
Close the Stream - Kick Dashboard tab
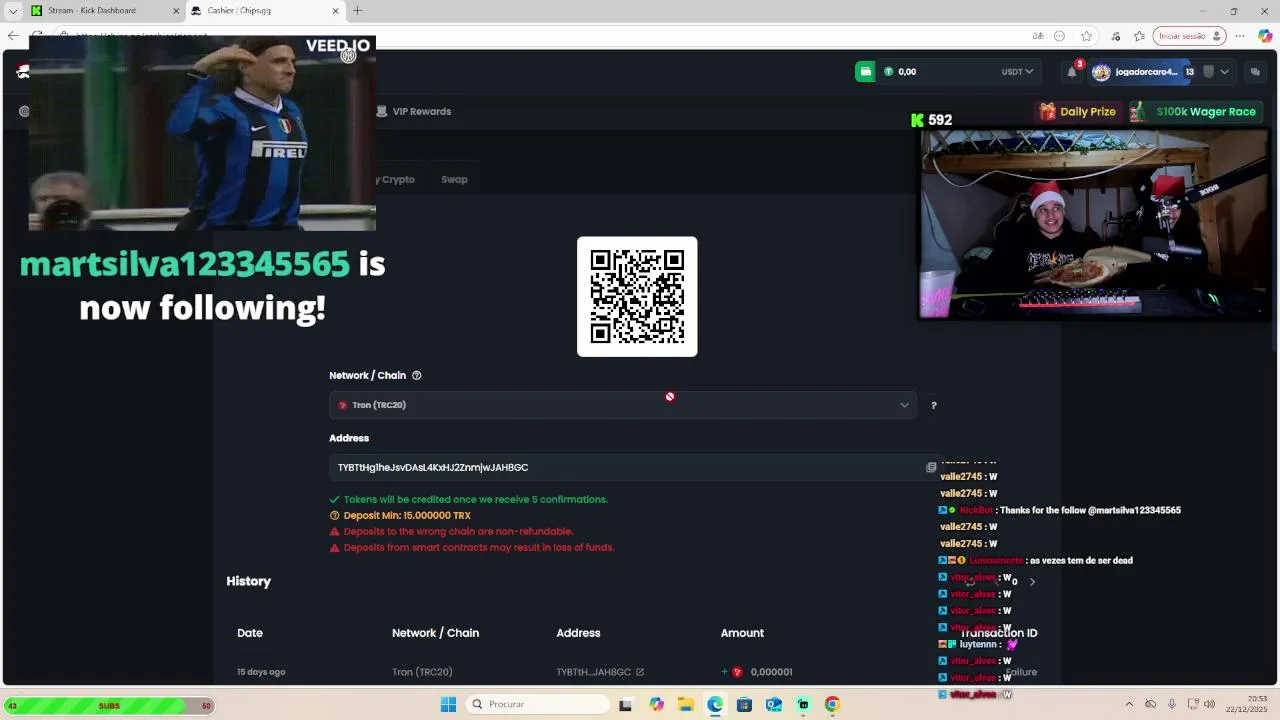(x=176, y=11)
